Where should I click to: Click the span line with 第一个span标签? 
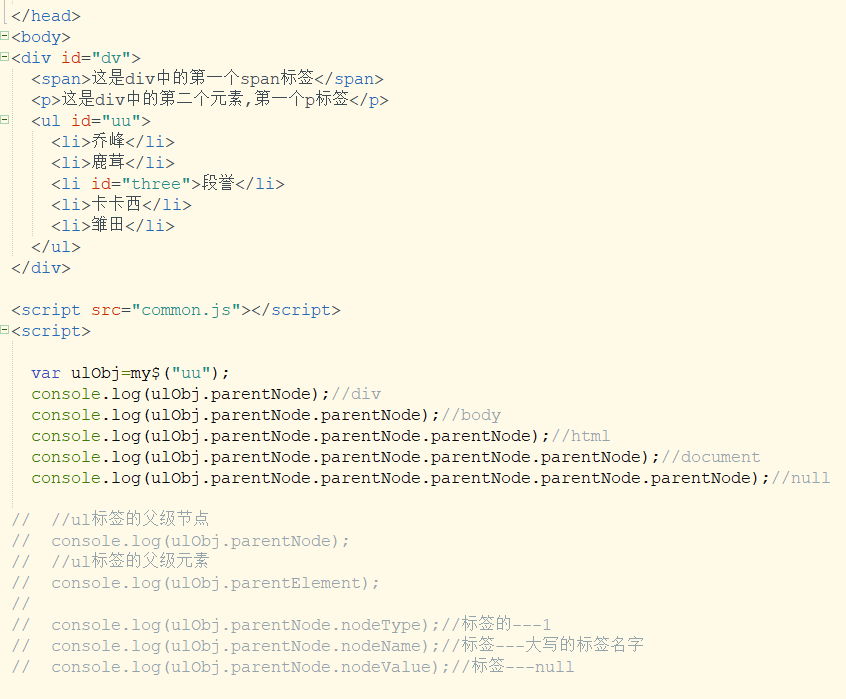click(x=207, y=79)
